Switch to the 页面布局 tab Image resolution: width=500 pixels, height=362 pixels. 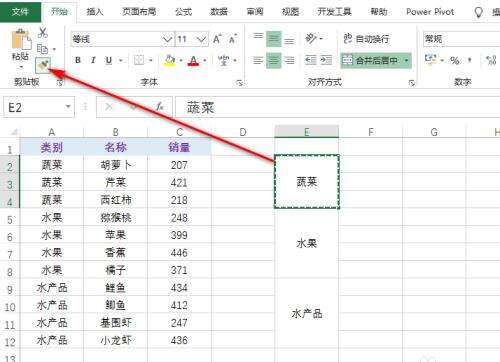click(x=139, y=12)
